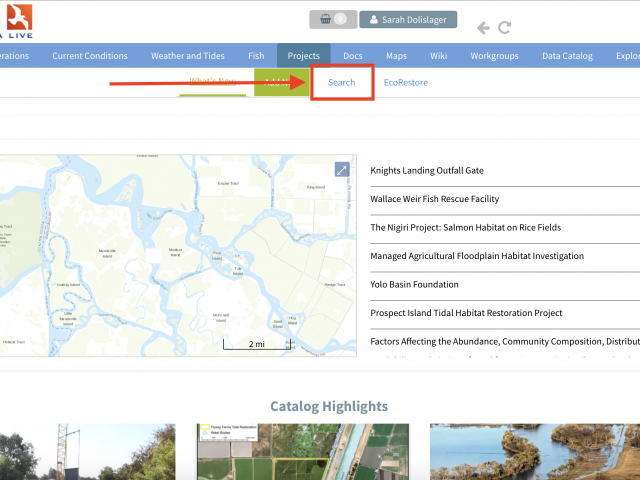Expand the map to fullscreen
Image resolution: width=640 pixels, height=480 pixels.
(342, 170)
